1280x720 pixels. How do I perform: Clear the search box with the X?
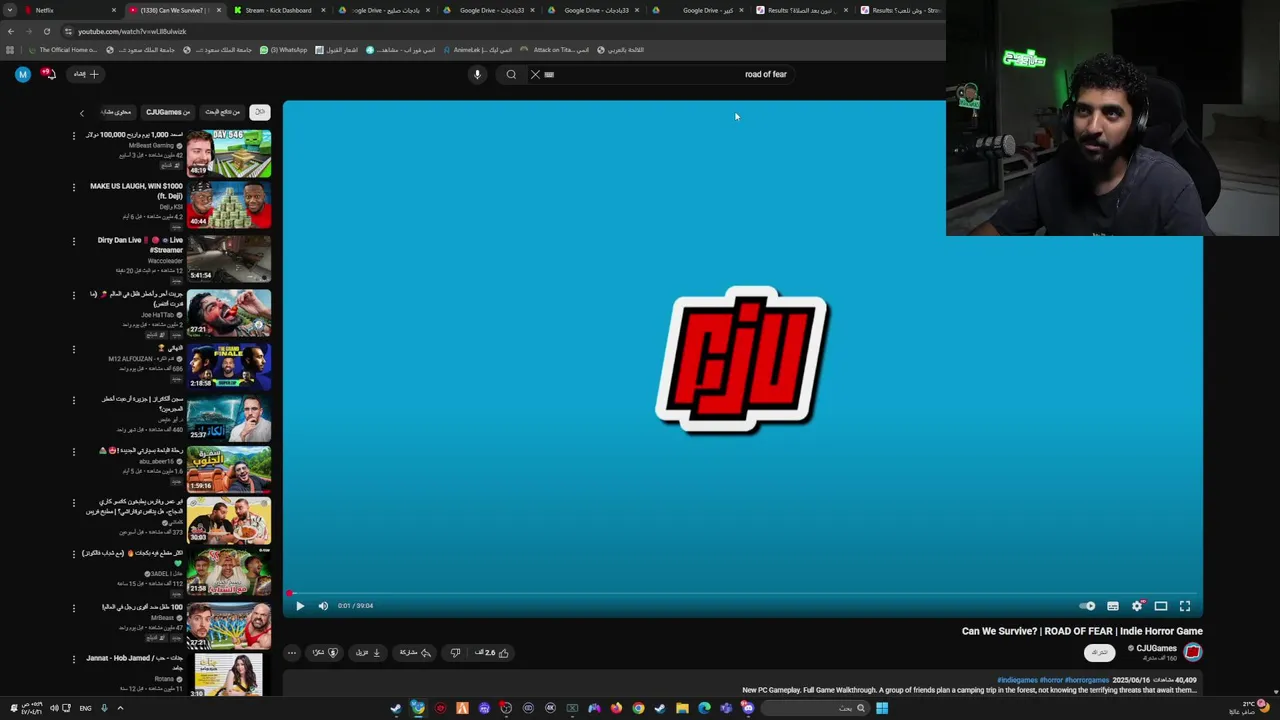[x=535, y=74]
